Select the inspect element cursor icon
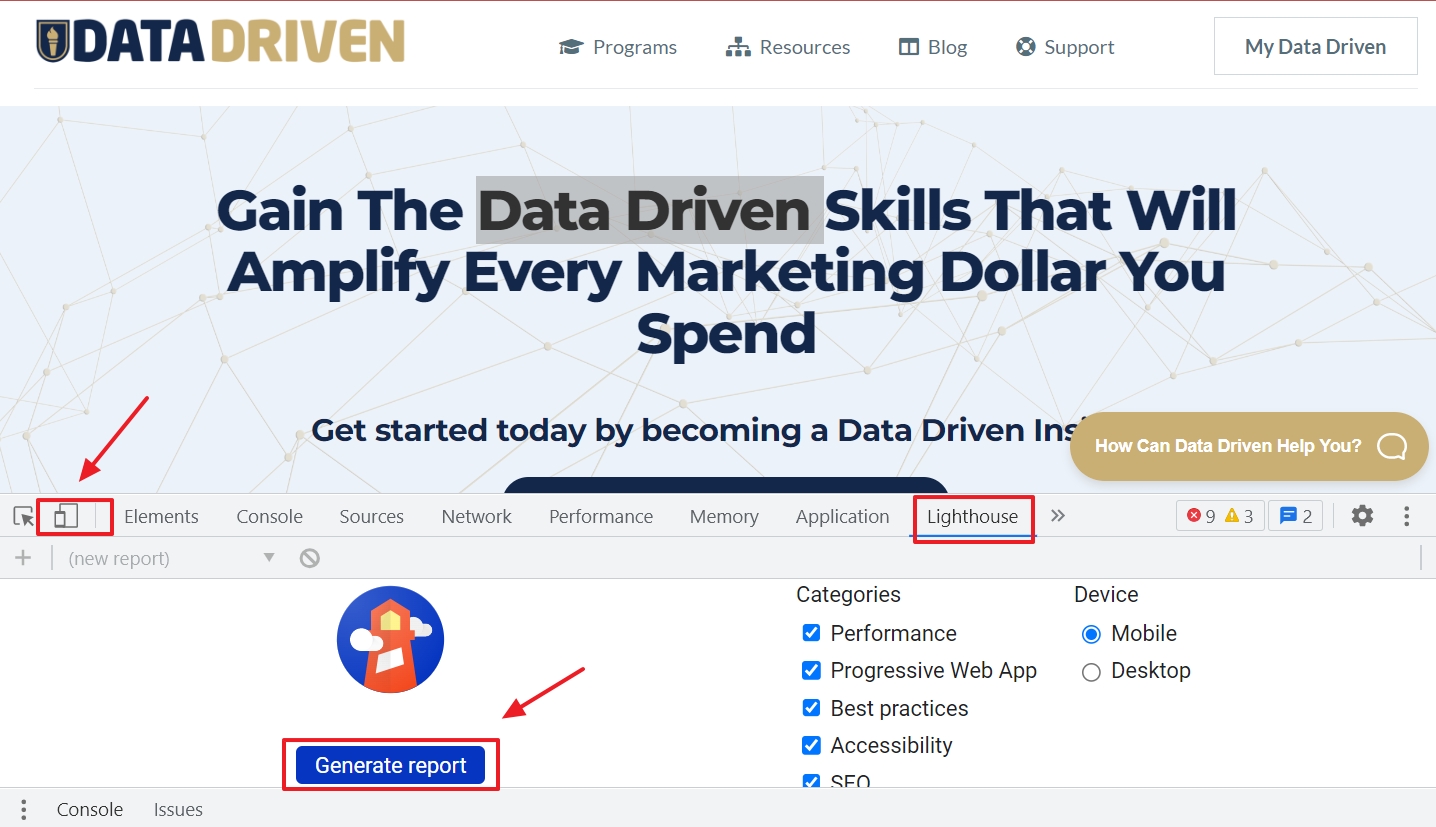1436x827 pixels. (x=23, y=516)
